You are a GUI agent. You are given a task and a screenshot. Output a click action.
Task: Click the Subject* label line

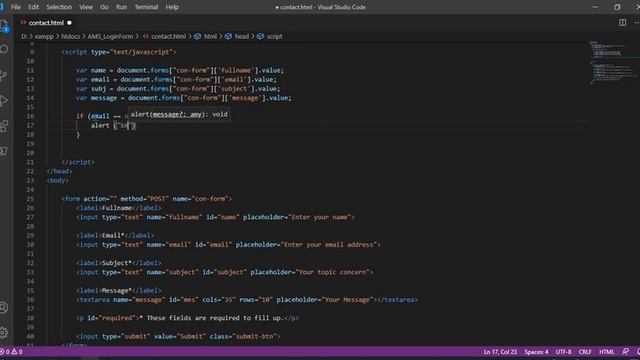(119, 263)
